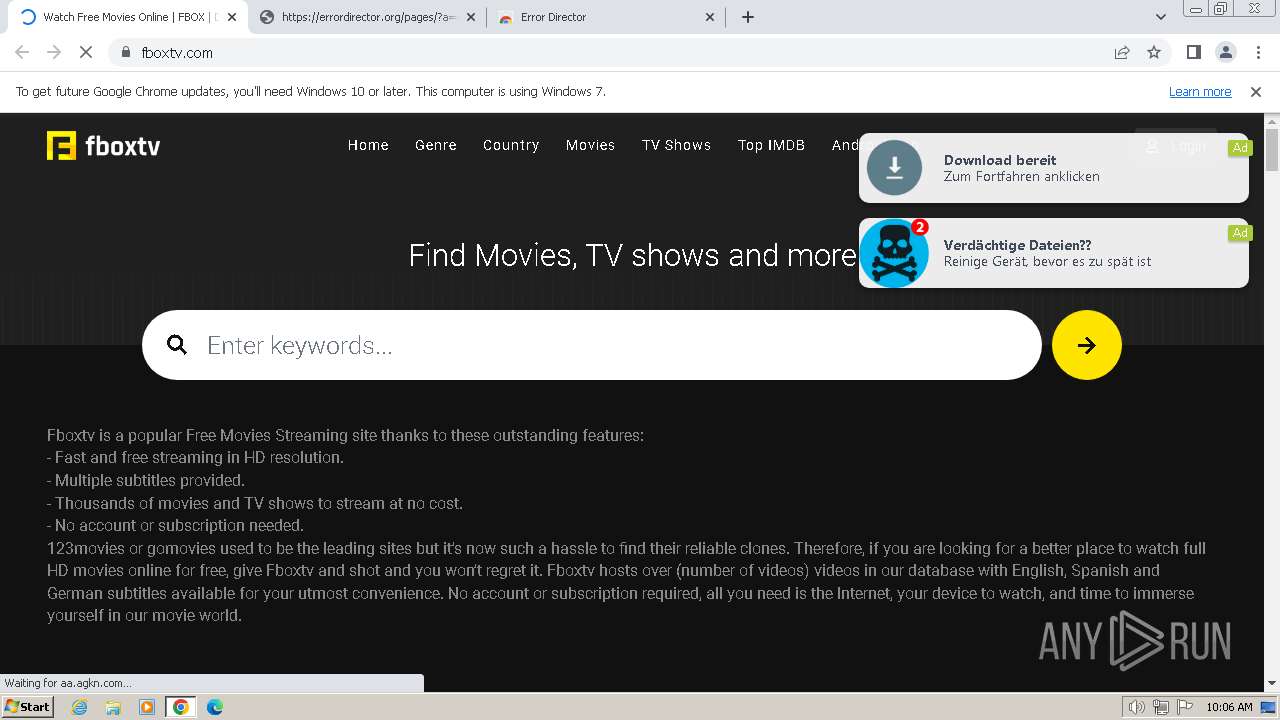
Task: Open Chrome side panel
Action: click(1193, 52)
